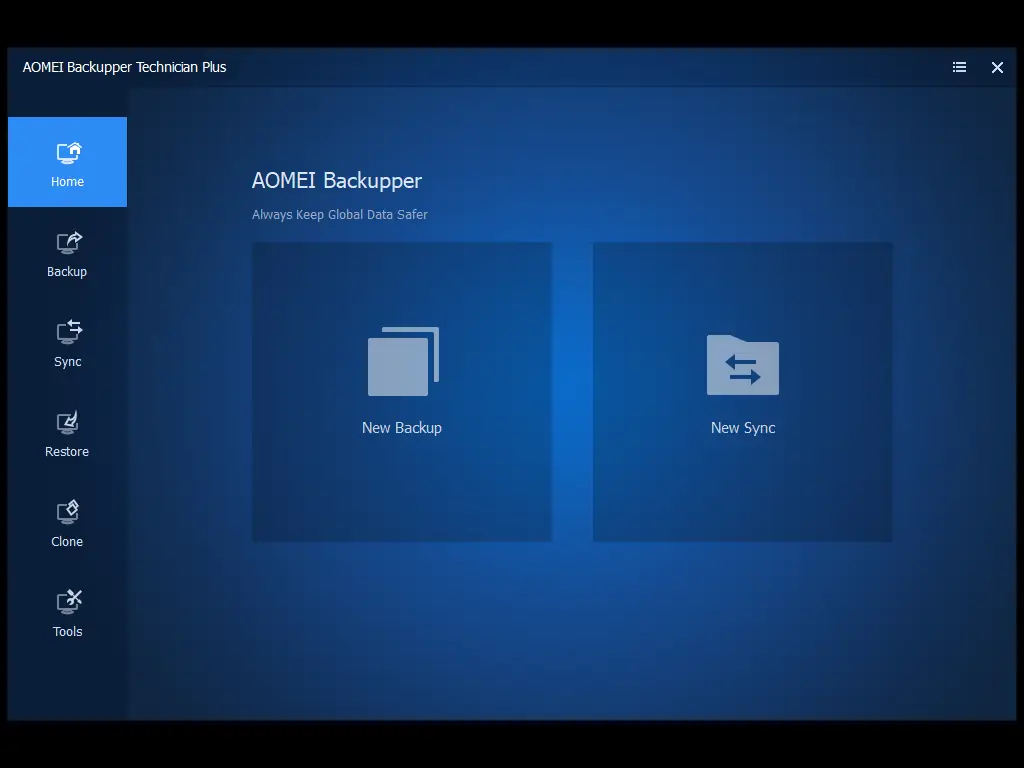Select the Sync icon in sidebar
Image resolution: width=1024 pixels, height=768 pixels.
(67, 332)
